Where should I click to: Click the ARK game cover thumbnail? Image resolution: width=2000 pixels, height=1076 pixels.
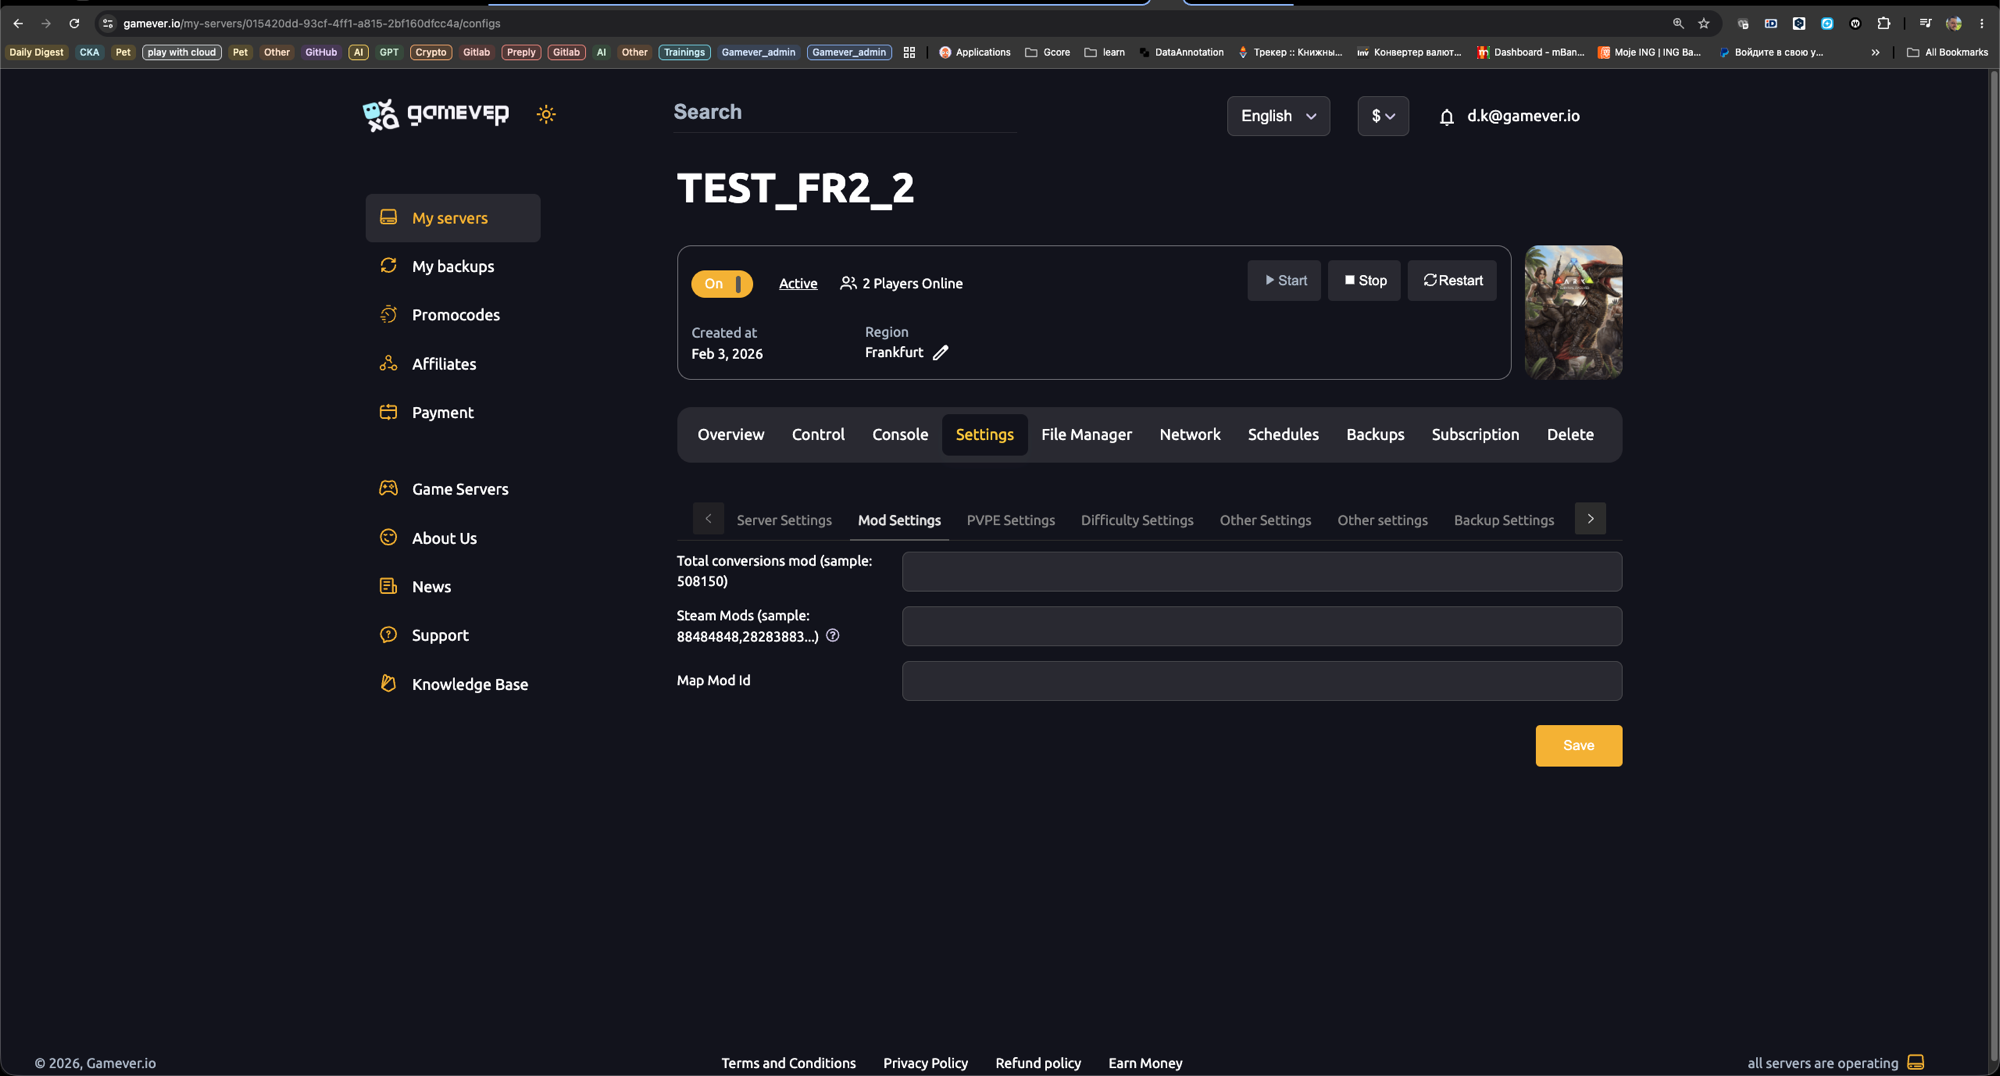(x=1573, y=313)
